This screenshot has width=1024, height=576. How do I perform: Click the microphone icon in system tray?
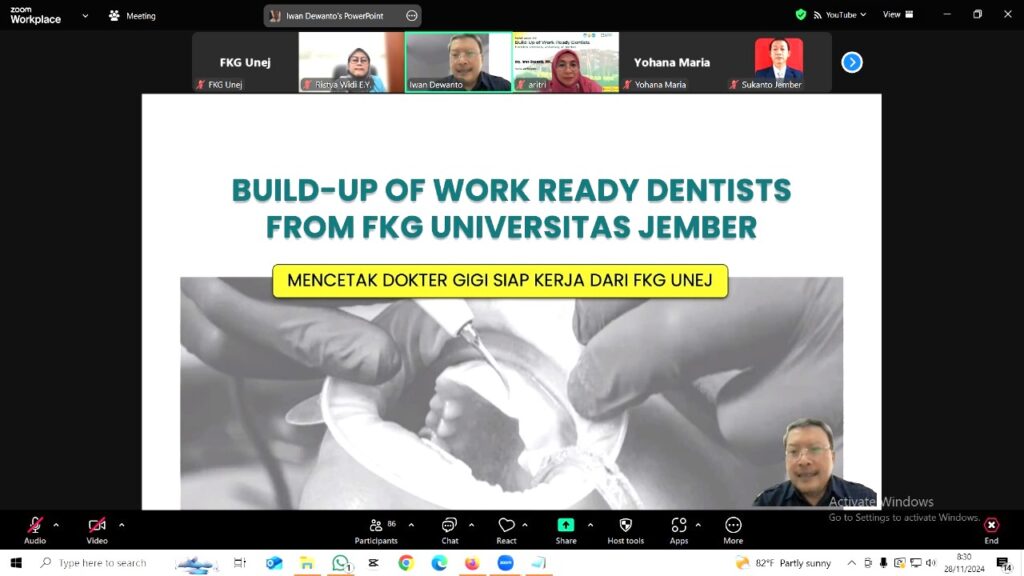pyautogui.click(x=883, y=563)
